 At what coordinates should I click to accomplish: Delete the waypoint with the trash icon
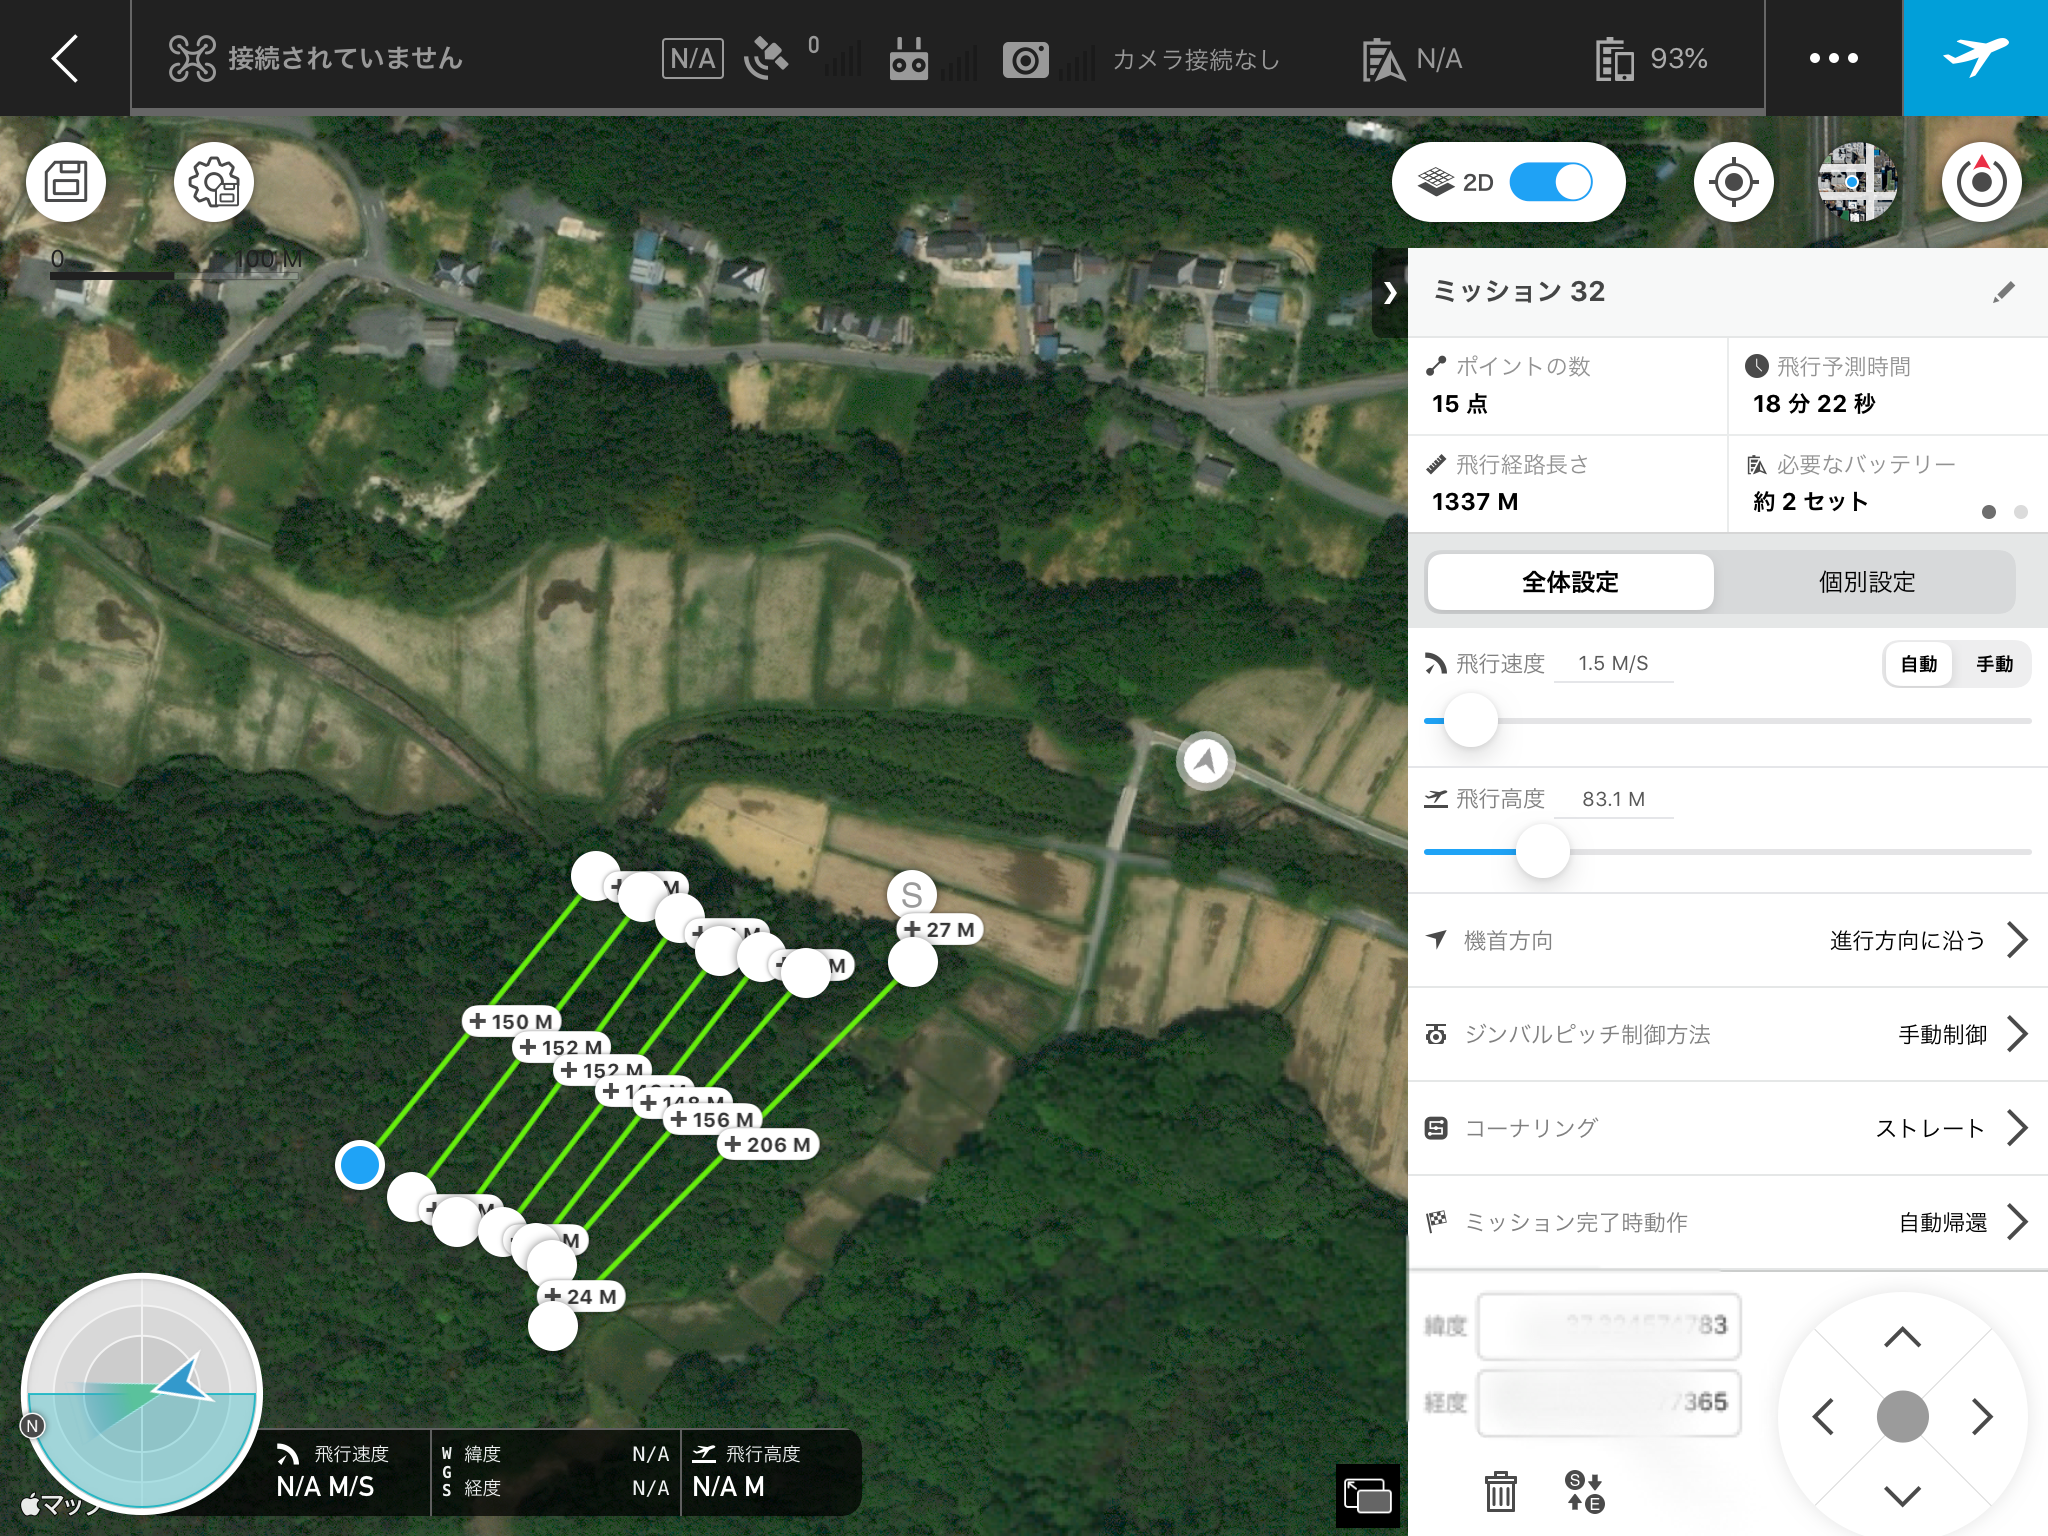point(1500,1491)
